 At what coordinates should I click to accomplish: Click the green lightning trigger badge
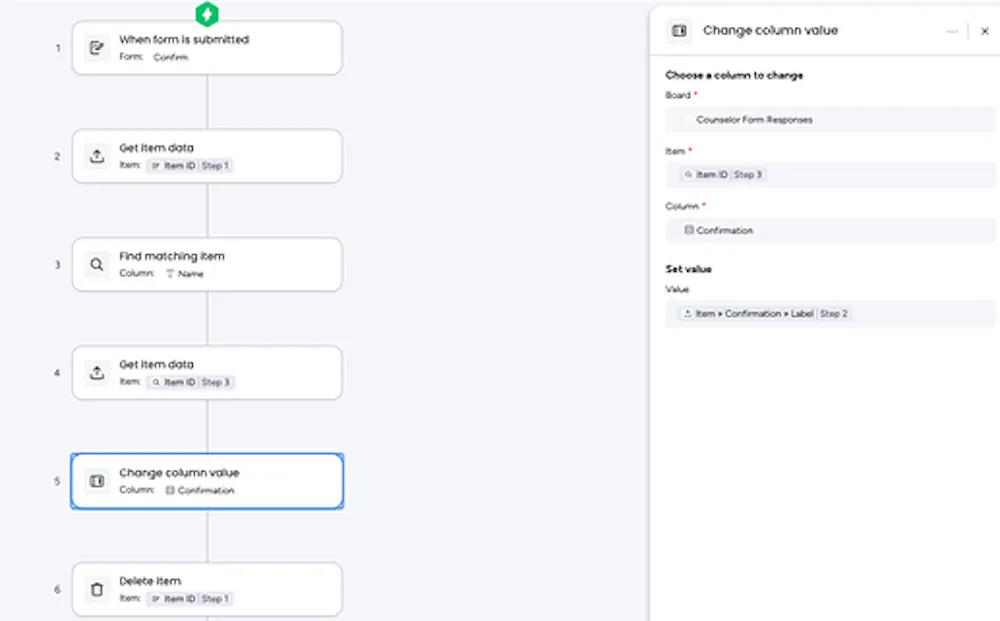click(207, 14)
